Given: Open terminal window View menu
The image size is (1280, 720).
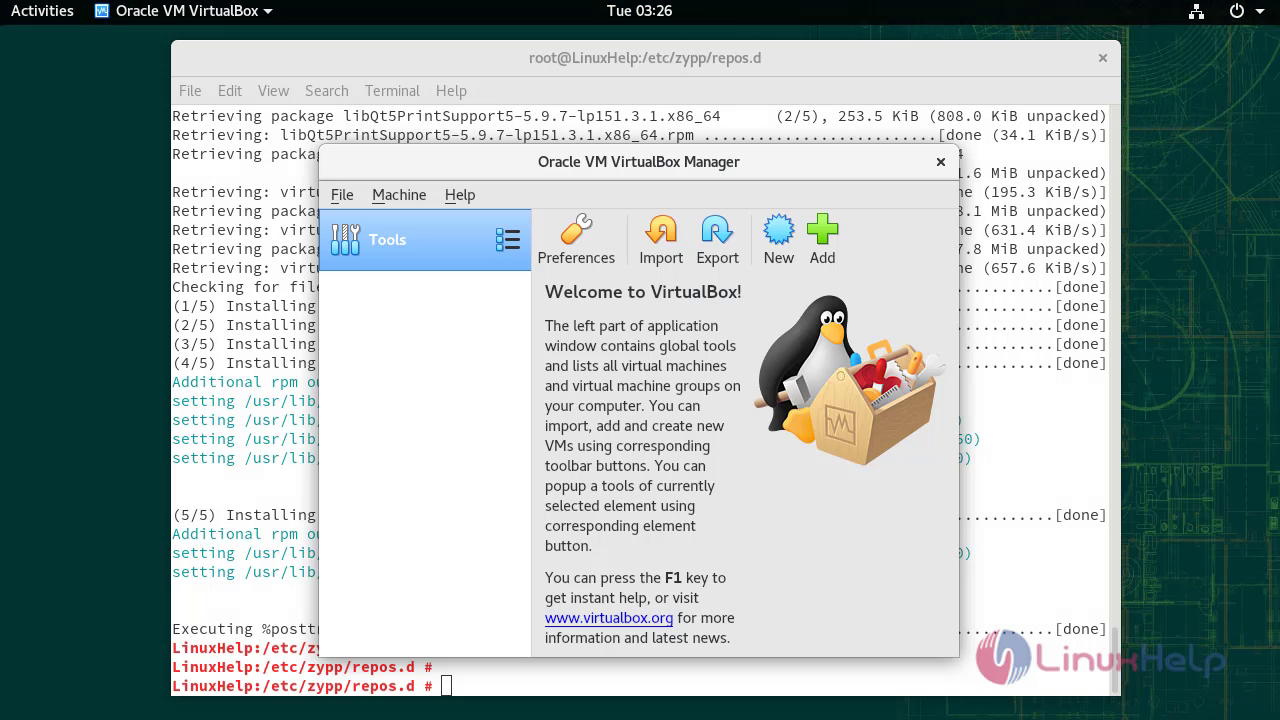Looking at the screenshot, I should coord(273,90).
